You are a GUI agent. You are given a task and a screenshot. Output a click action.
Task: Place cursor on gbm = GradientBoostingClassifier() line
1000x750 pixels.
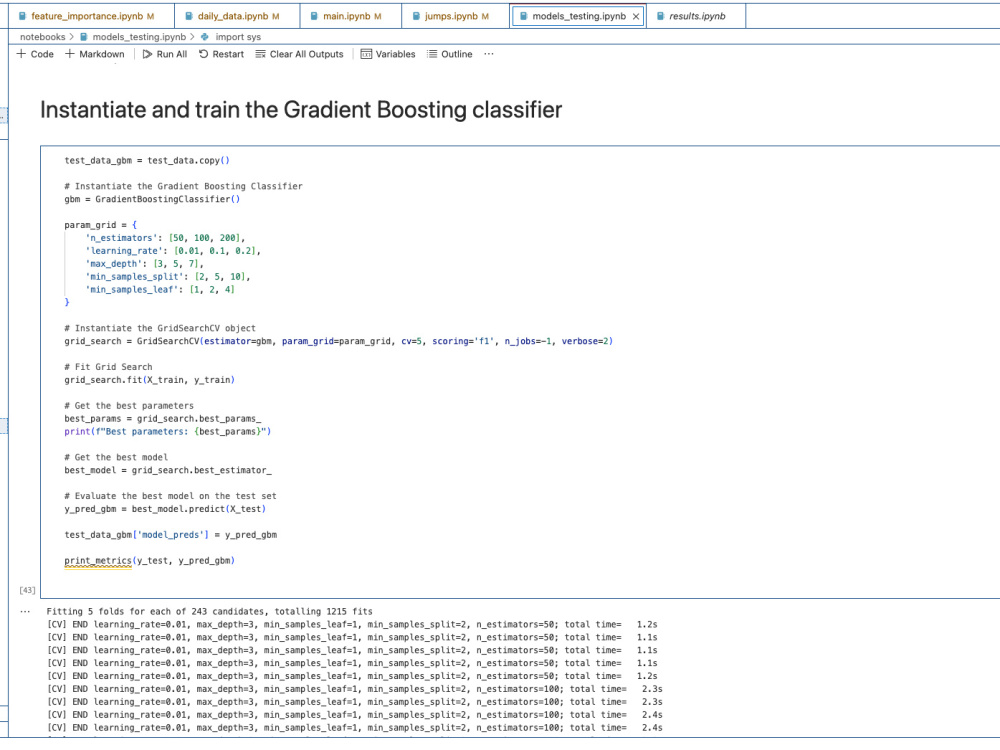[x=152, y=199]
